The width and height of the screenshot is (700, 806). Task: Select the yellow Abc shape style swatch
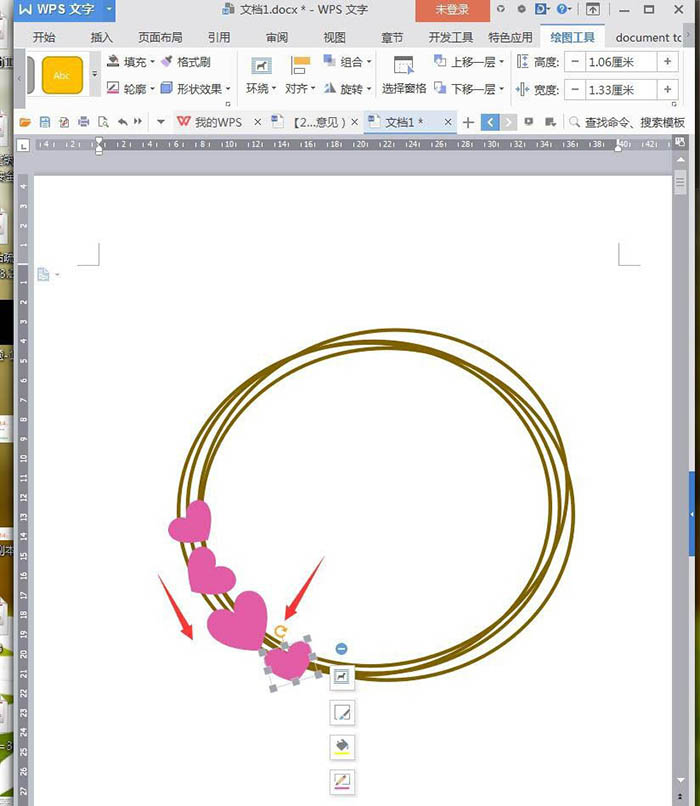coord(62,75)
